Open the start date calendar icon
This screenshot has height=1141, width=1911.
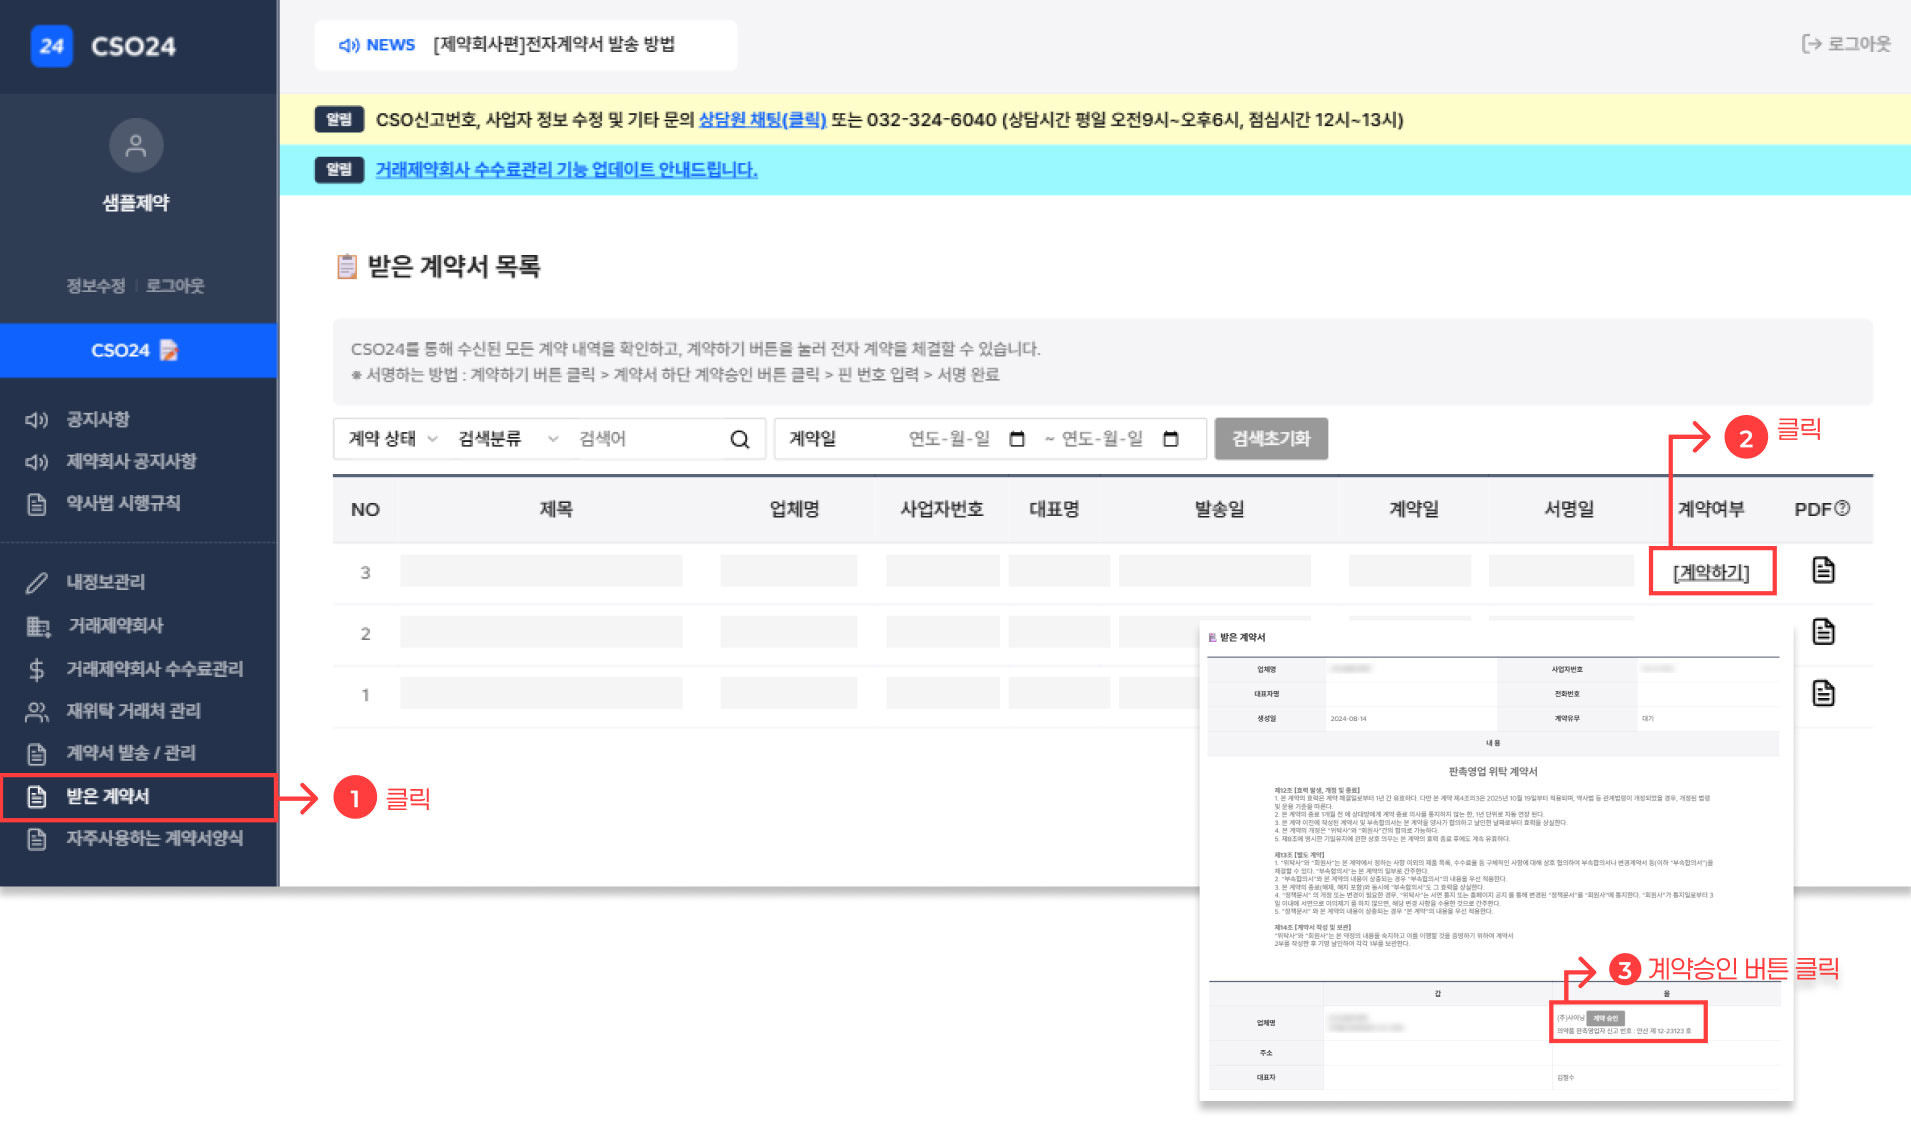[1017, 439]
